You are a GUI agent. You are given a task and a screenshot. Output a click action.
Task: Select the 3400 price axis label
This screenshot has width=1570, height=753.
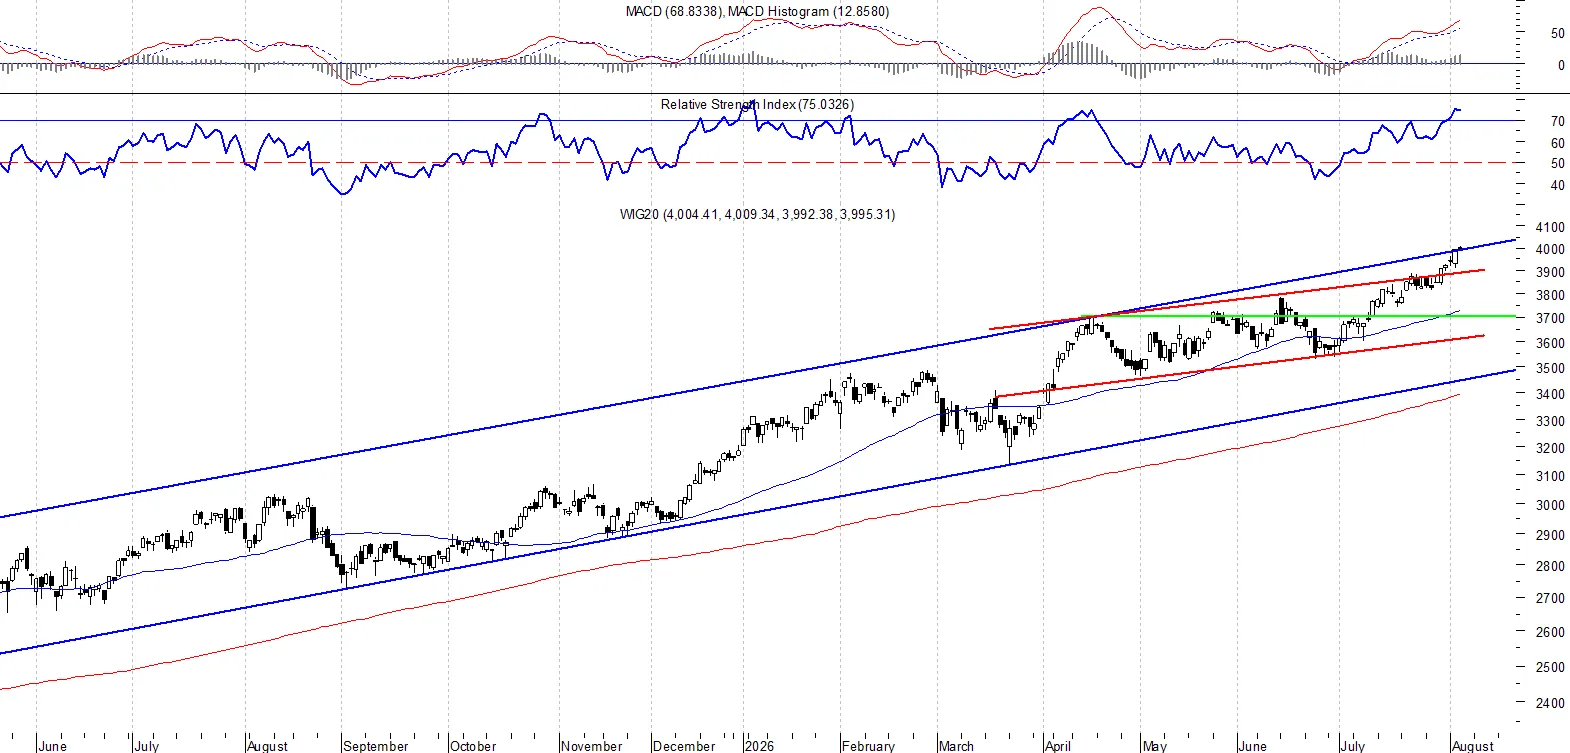coord(1550,394)
